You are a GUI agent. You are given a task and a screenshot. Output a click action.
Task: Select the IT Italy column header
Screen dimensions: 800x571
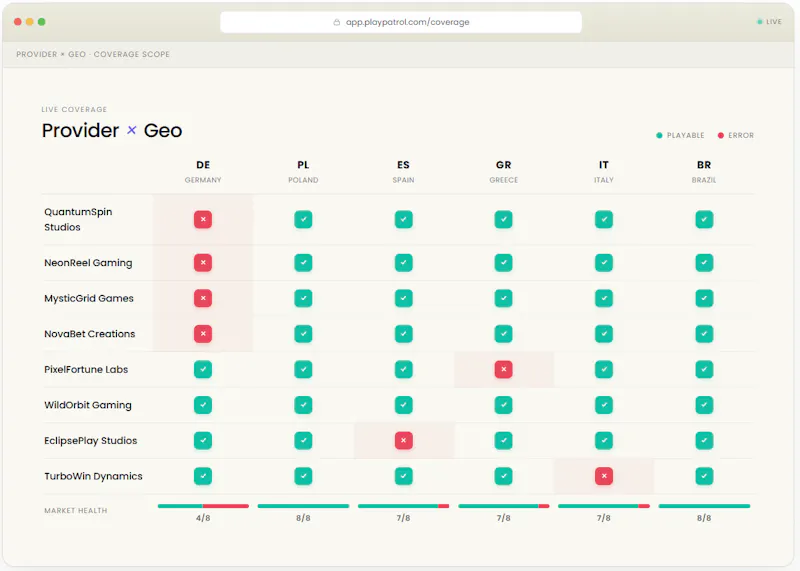(x=604, y=171)
